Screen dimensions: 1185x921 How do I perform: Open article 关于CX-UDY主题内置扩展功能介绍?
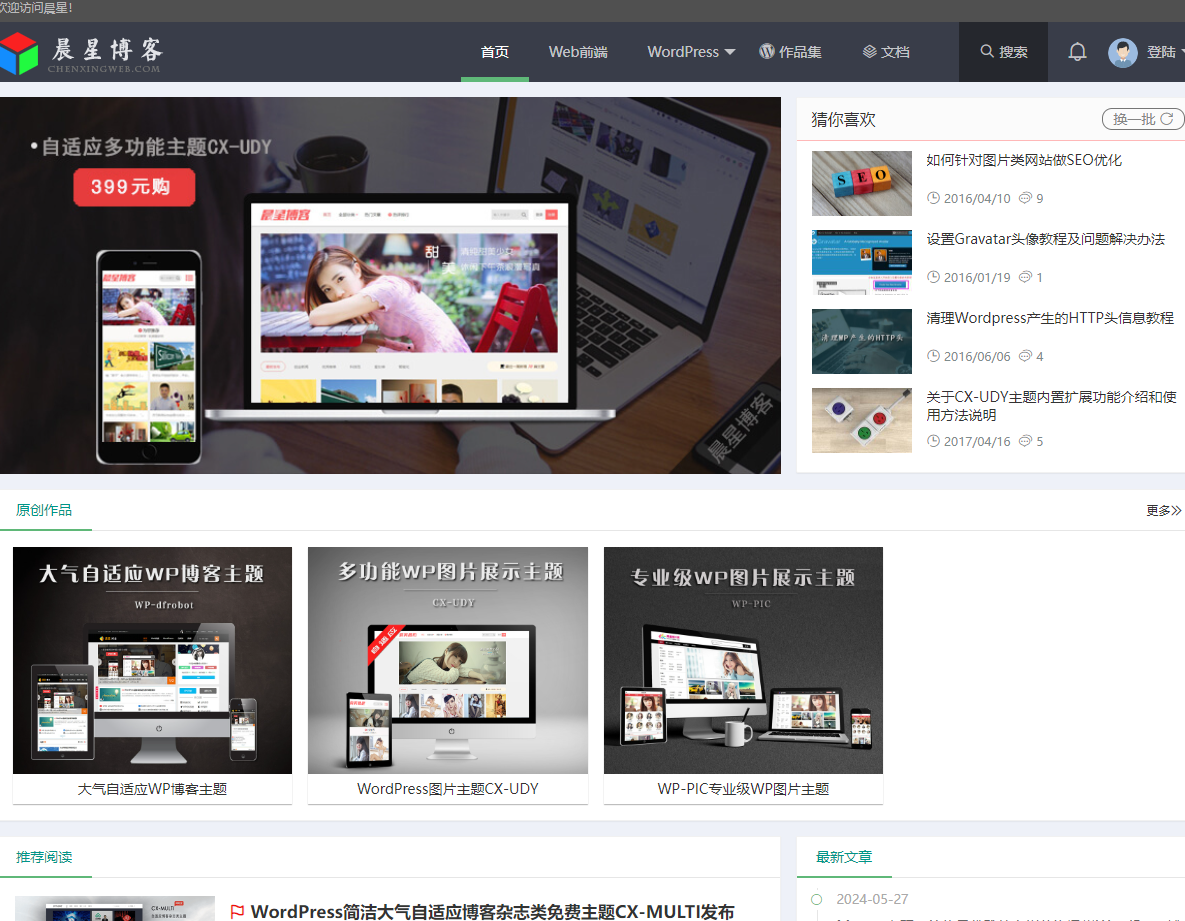tap(1051, 406)
